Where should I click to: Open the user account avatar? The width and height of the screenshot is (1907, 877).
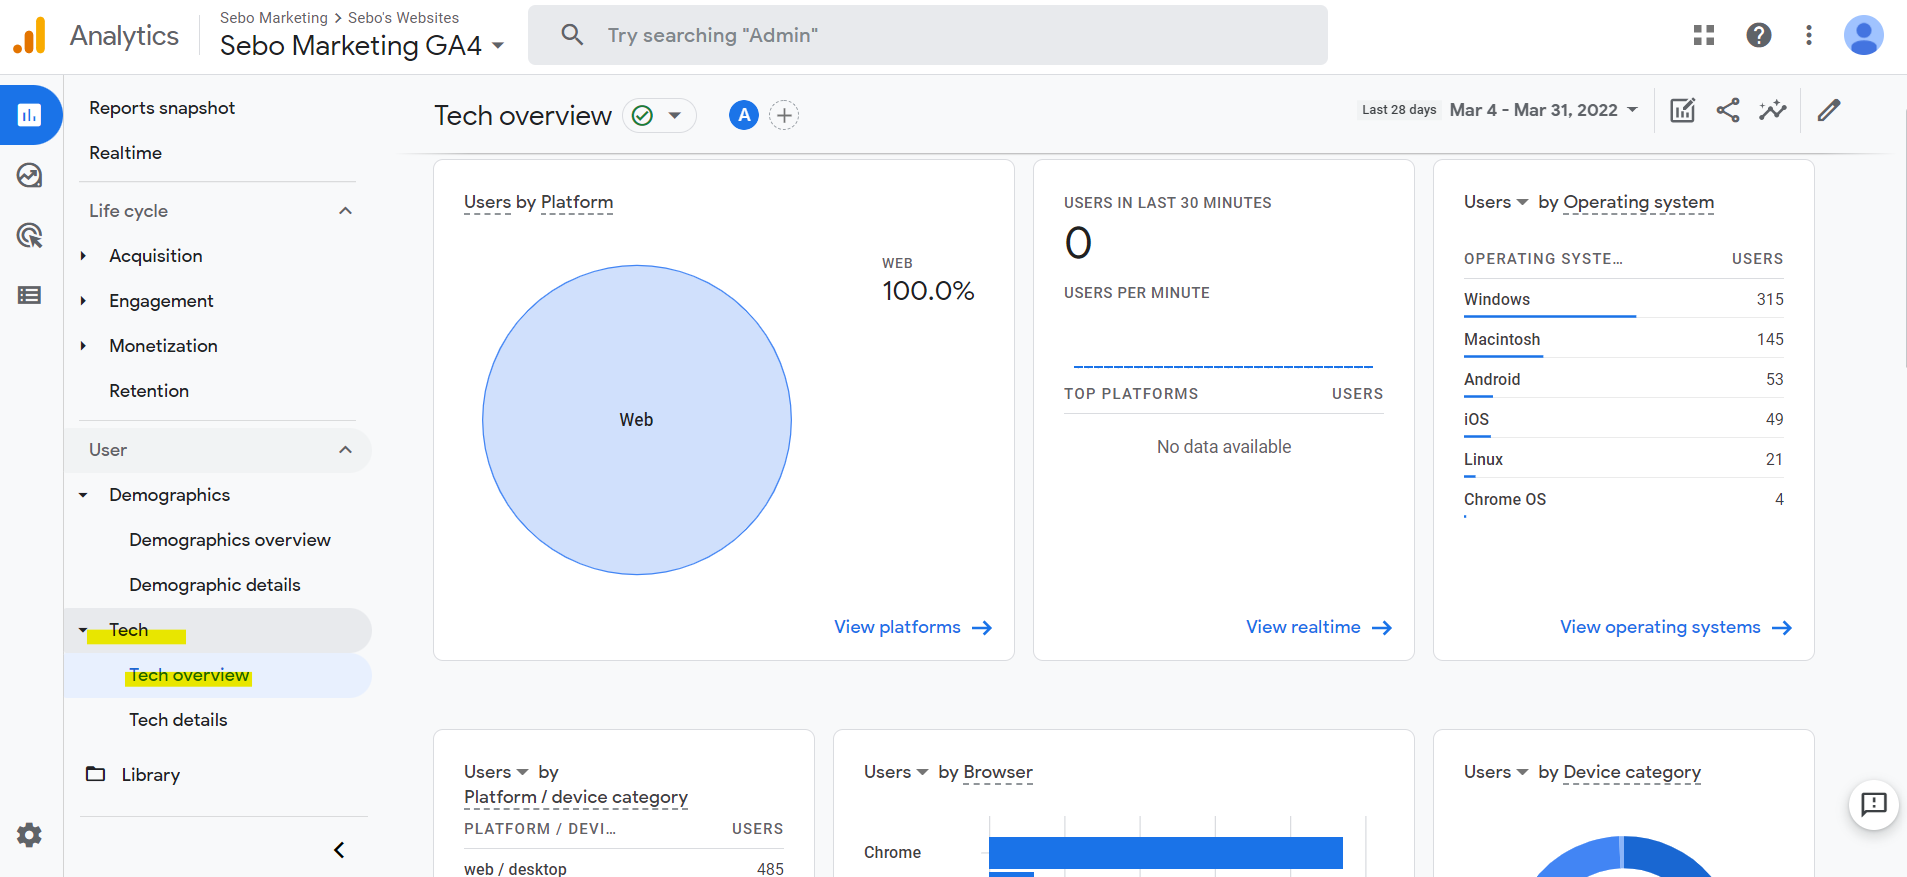click(1864, 35)
